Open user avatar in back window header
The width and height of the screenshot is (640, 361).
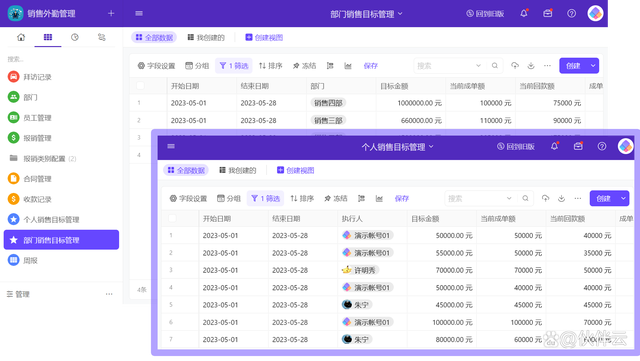click(x=595, y=13)
